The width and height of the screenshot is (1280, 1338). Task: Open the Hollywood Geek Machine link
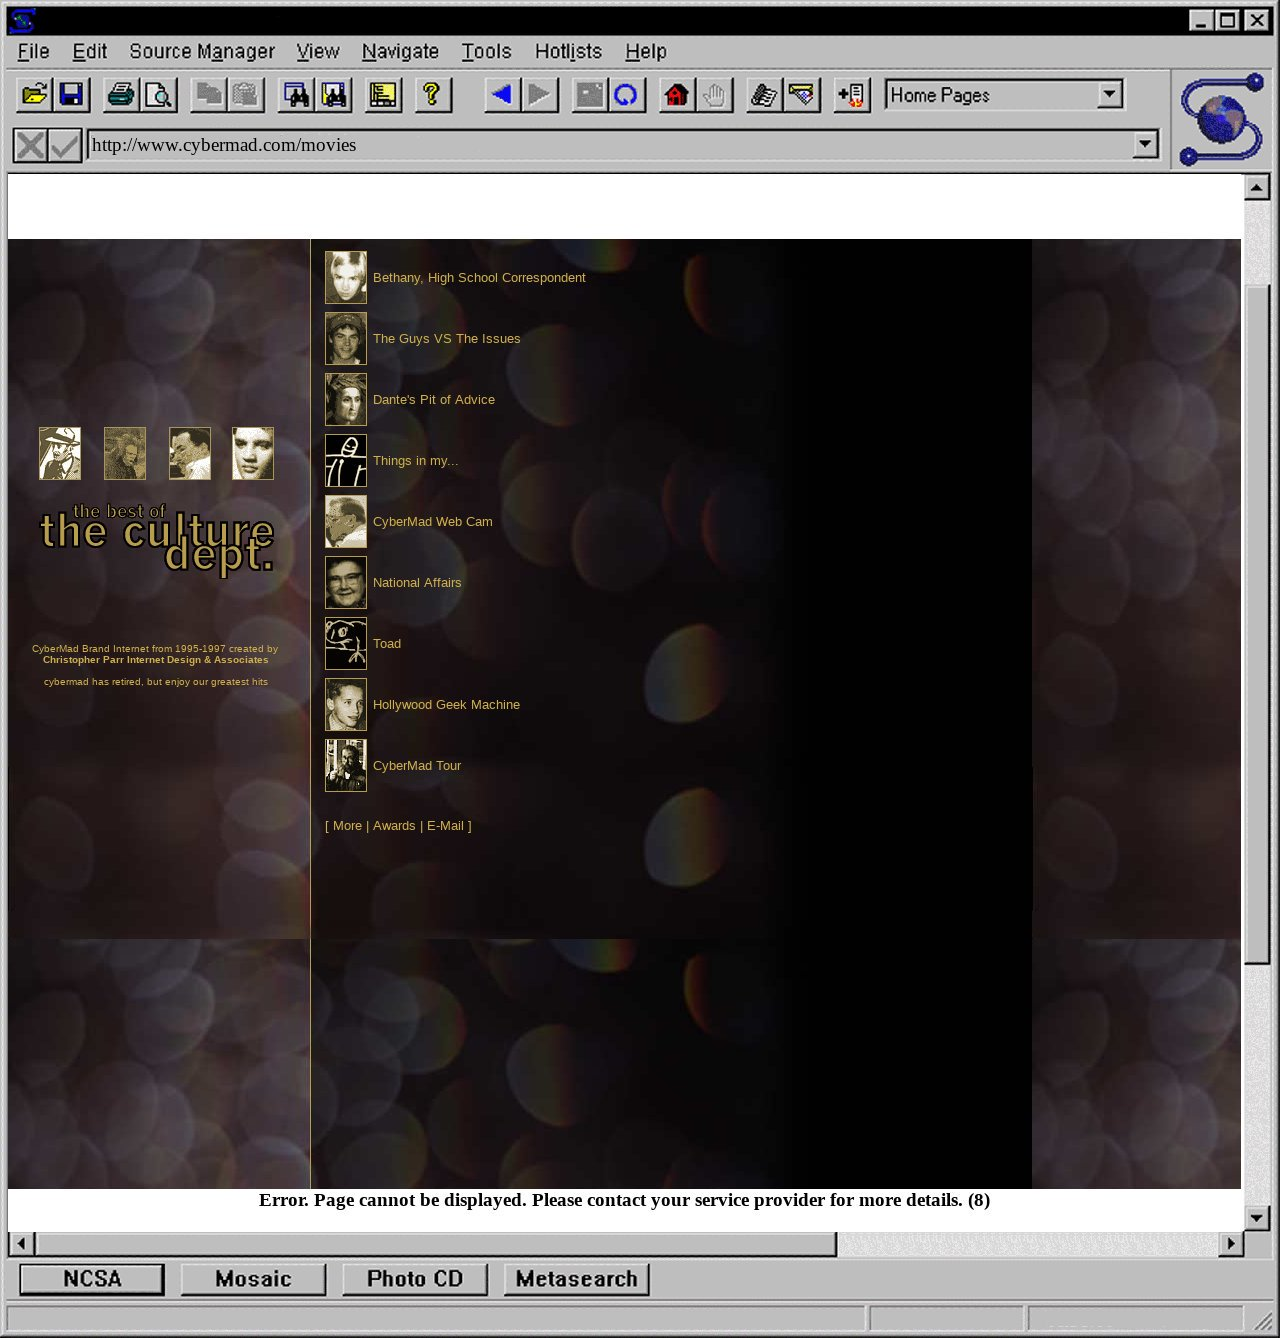tap(446, 705)
